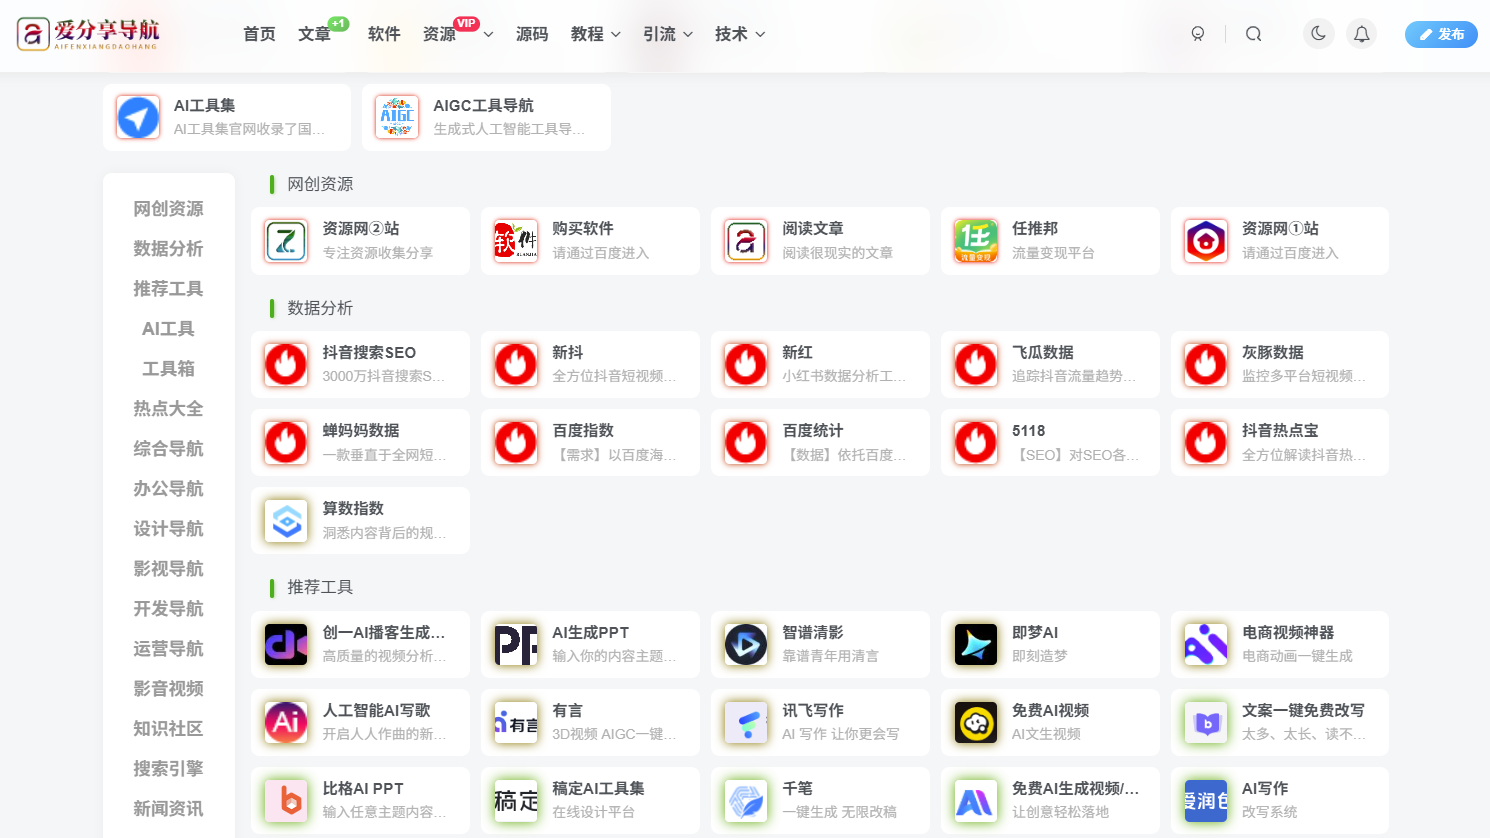Click the 任推邦 green icon

coord(976,241)
